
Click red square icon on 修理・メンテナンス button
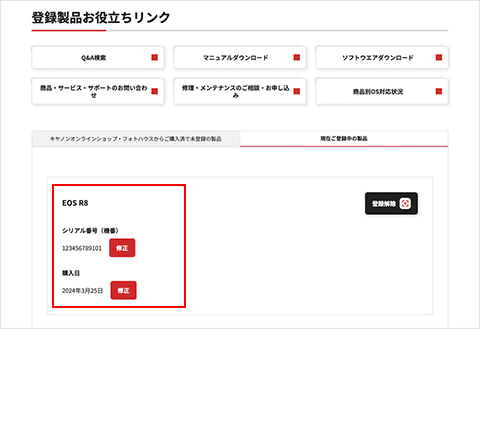[x=297, y=91]
